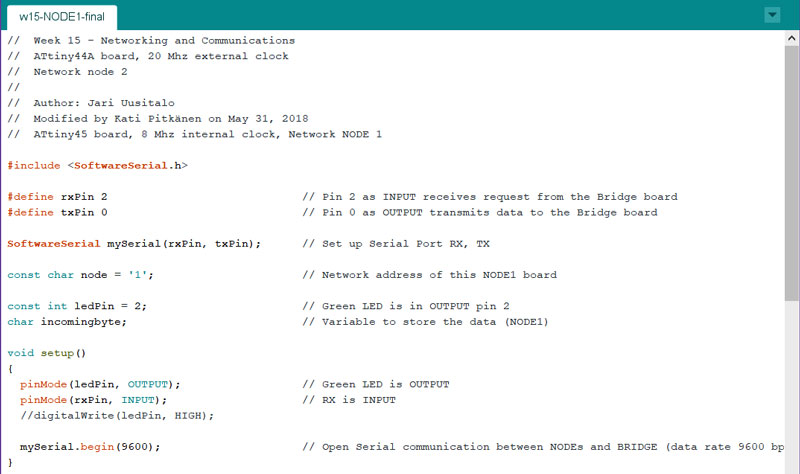The height and width of the screenshot is (474, 800).
Task: Click SoftwareSerial.h in the include line
Action: 128,166
